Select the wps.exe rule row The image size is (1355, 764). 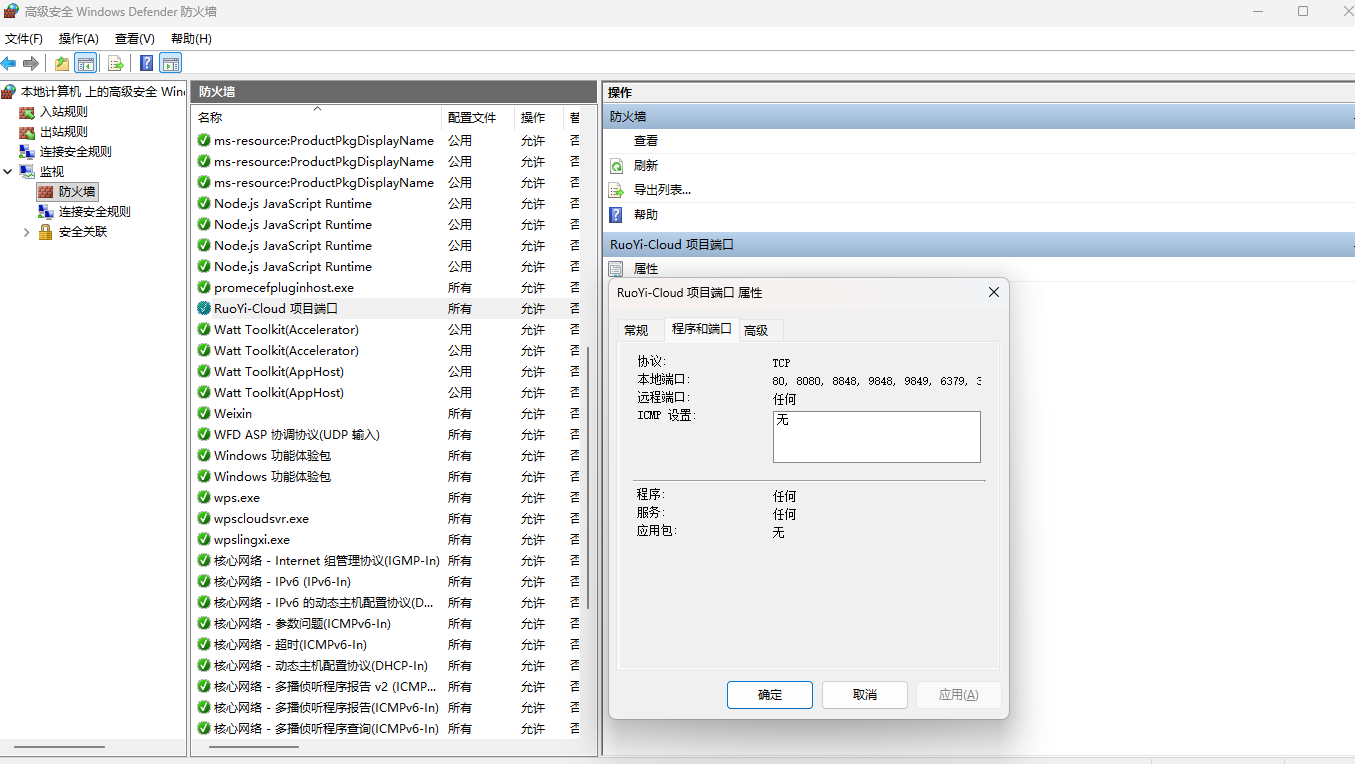click(x=388, y=498)
